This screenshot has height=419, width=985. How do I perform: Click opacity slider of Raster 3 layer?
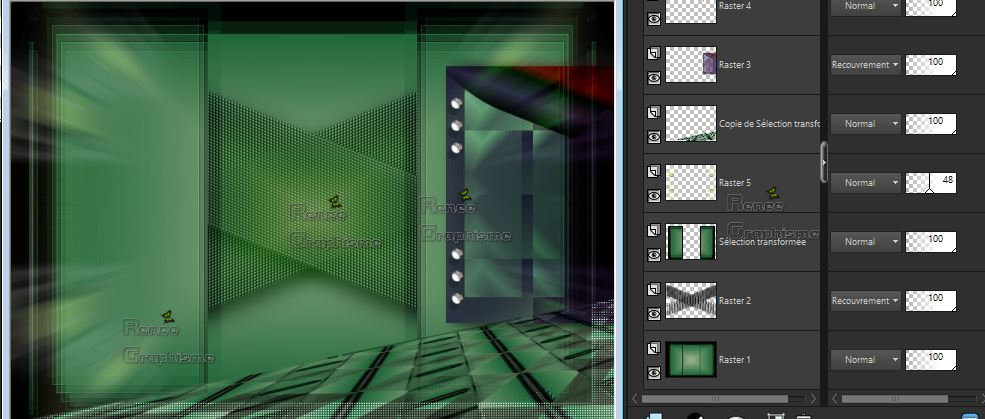point(931,65)
